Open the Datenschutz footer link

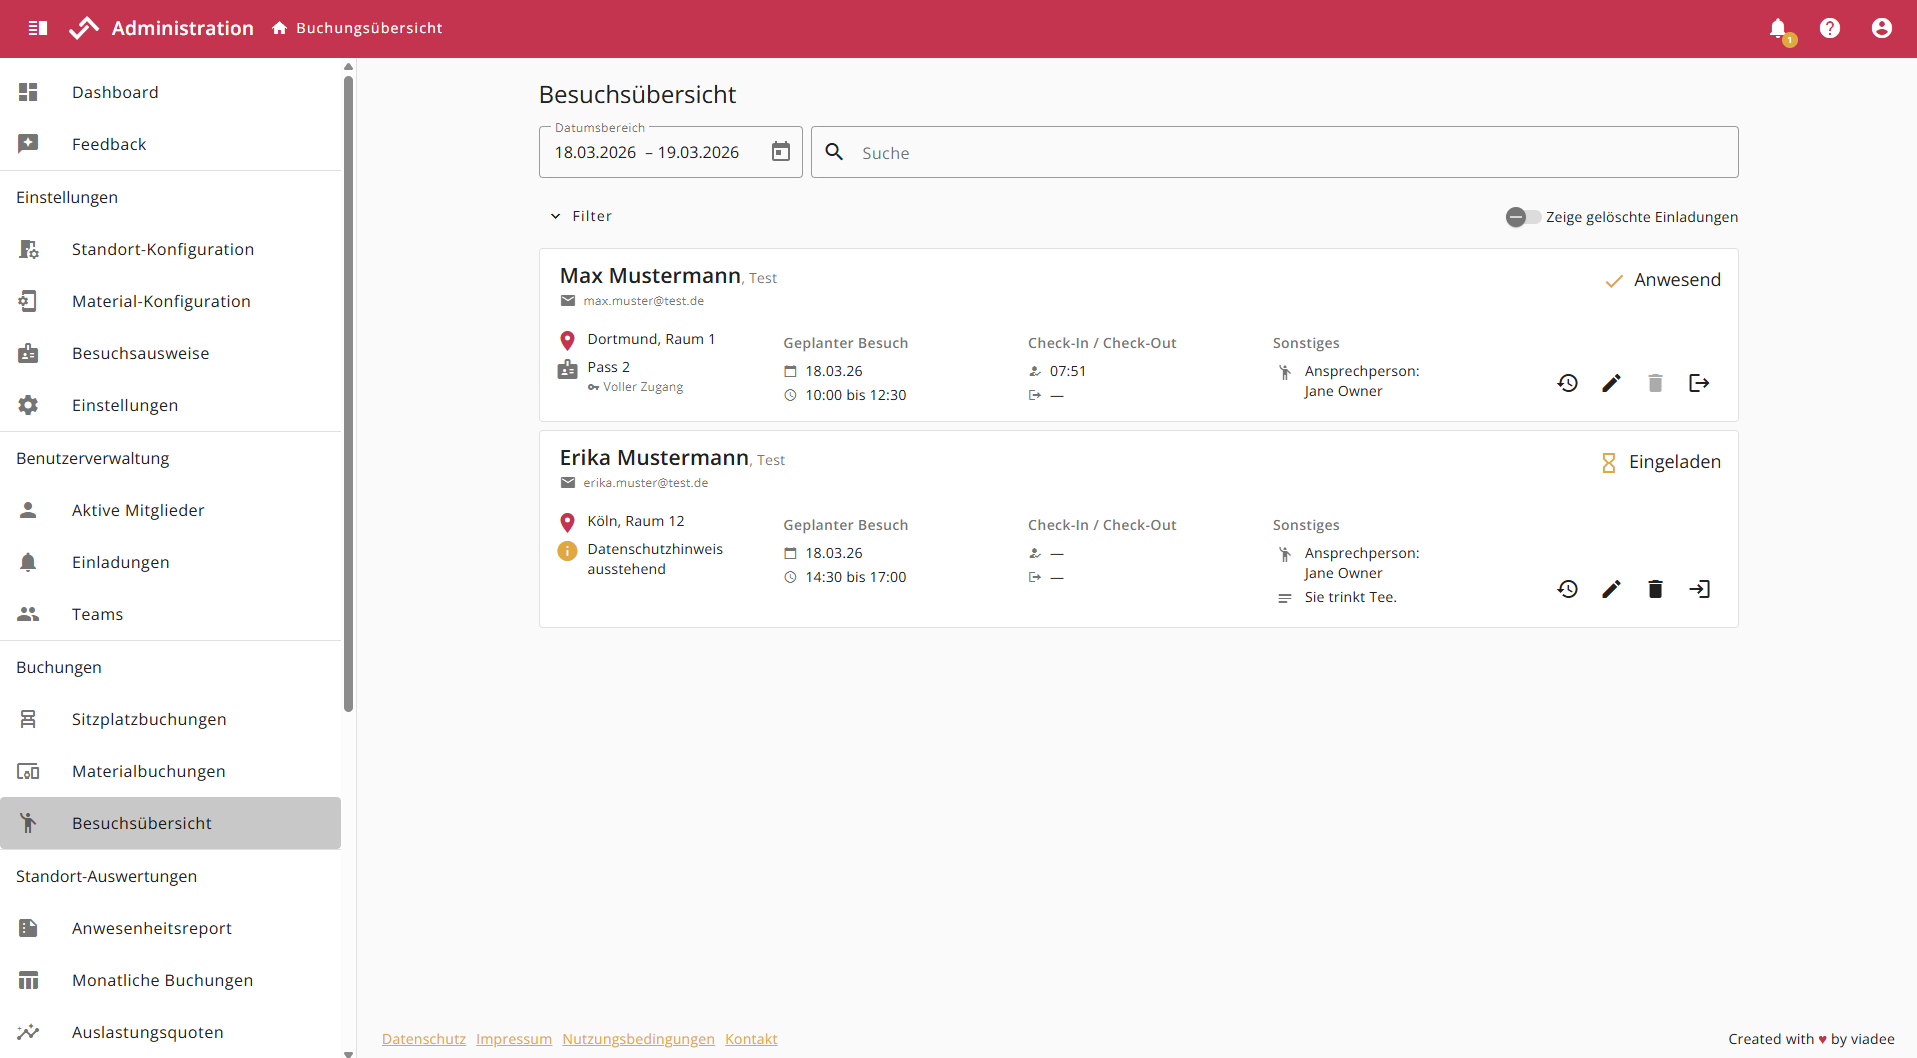(x=423, y=1039)
